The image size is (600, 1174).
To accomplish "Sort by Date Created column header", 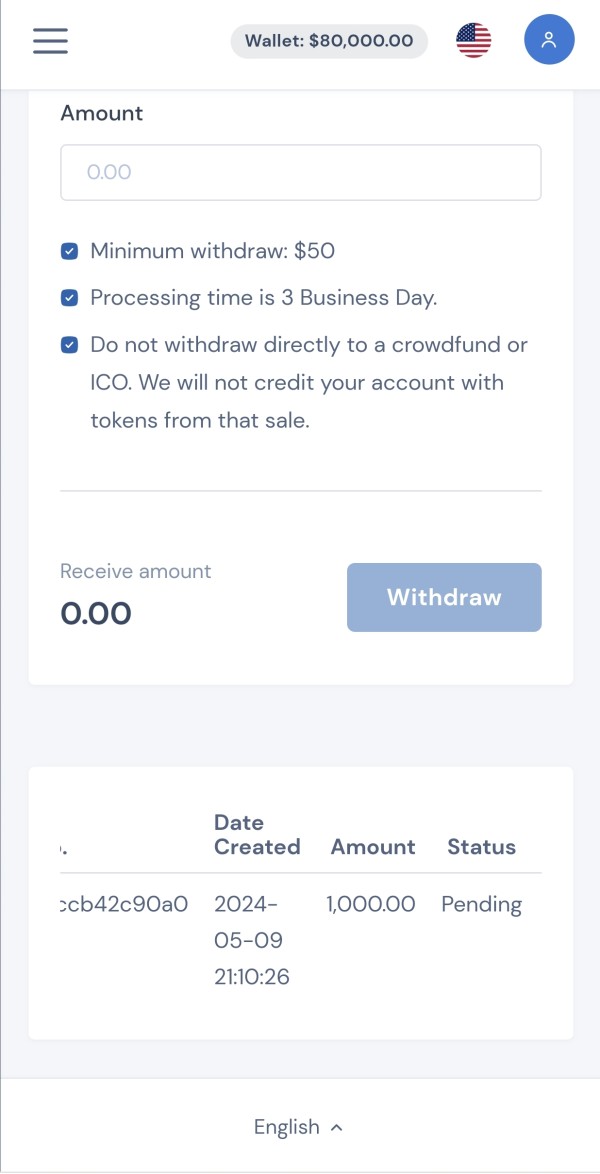I will point(257,835).
